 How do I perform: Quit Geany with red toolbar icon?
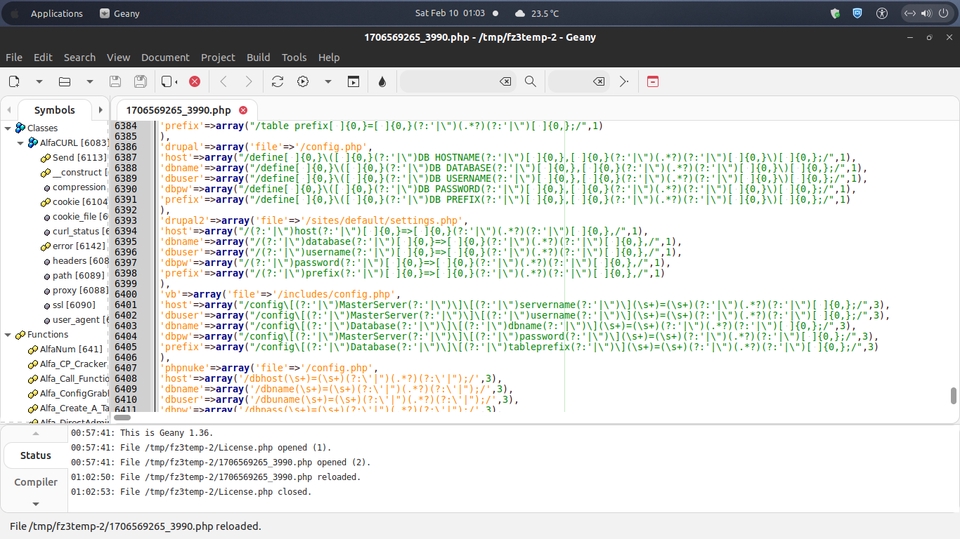[653, 81]
